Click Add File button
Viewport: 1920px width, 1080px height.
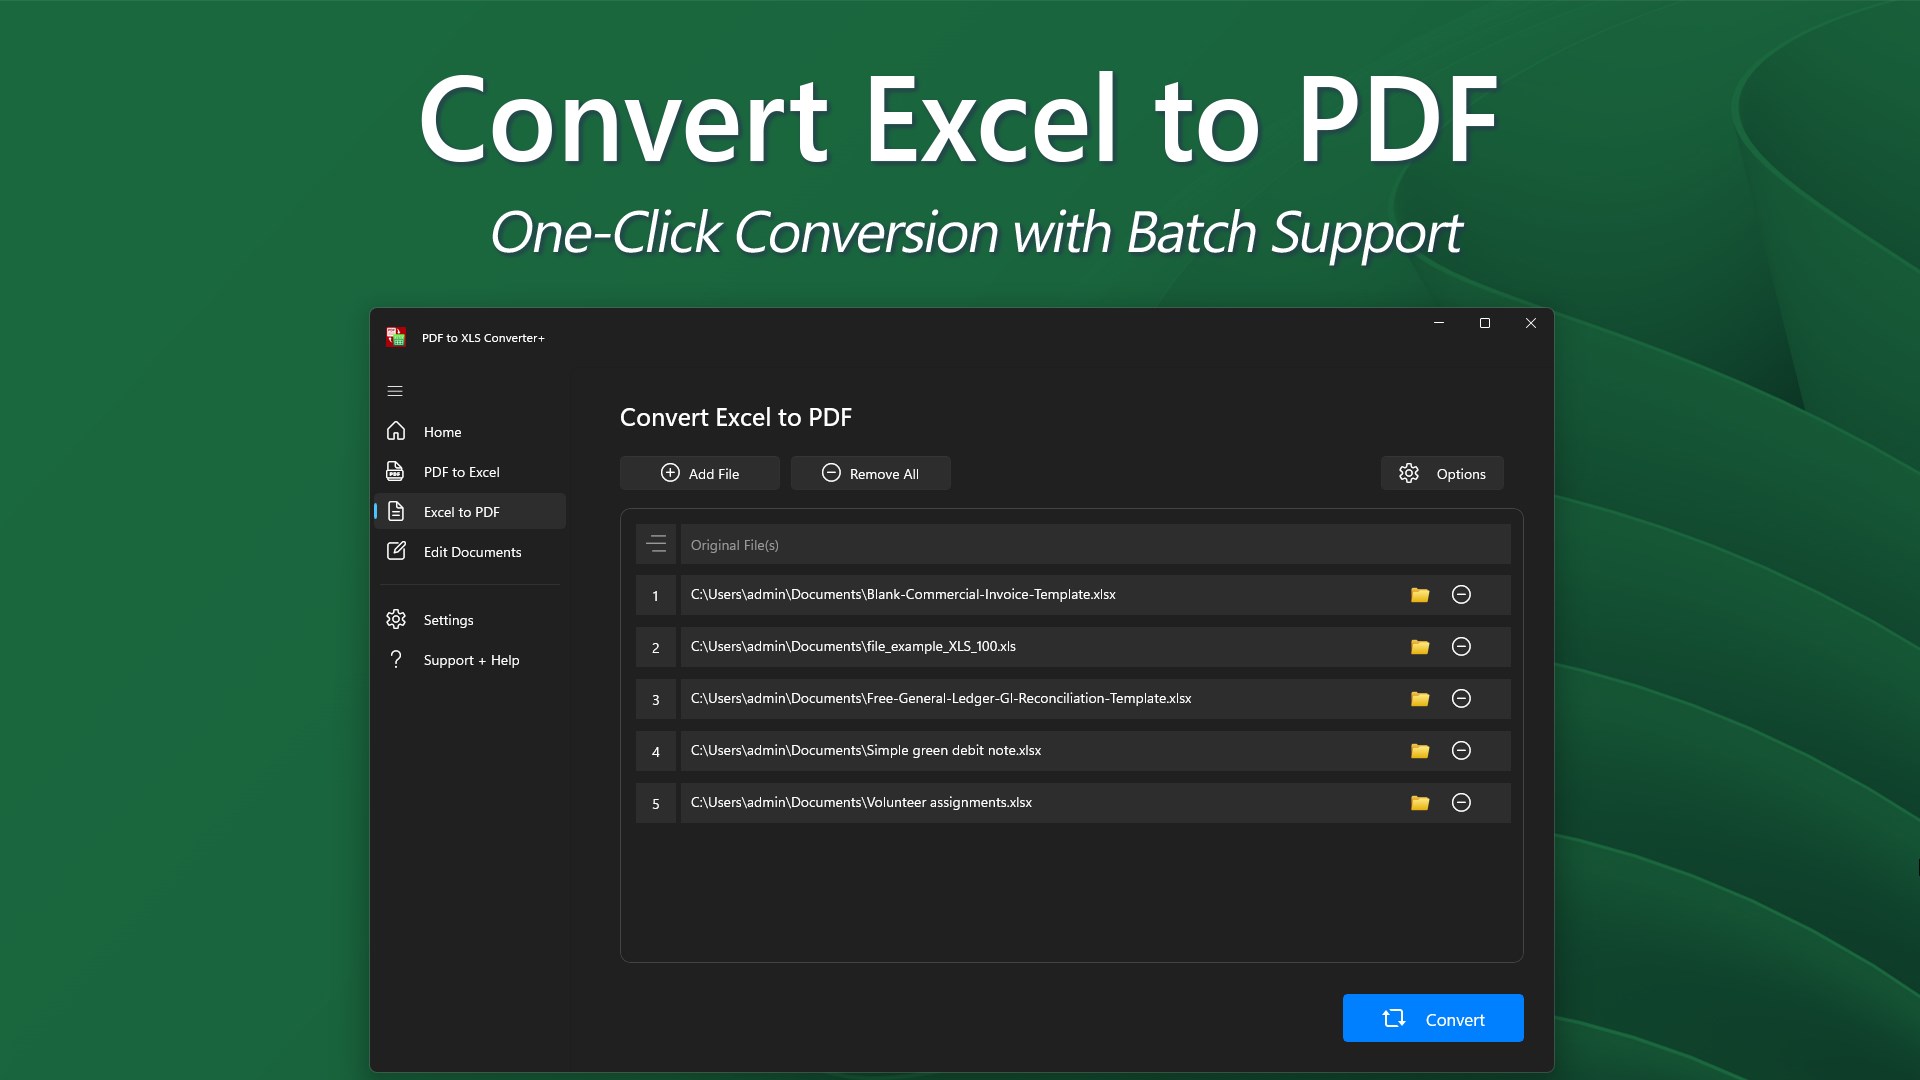[700, 473]
